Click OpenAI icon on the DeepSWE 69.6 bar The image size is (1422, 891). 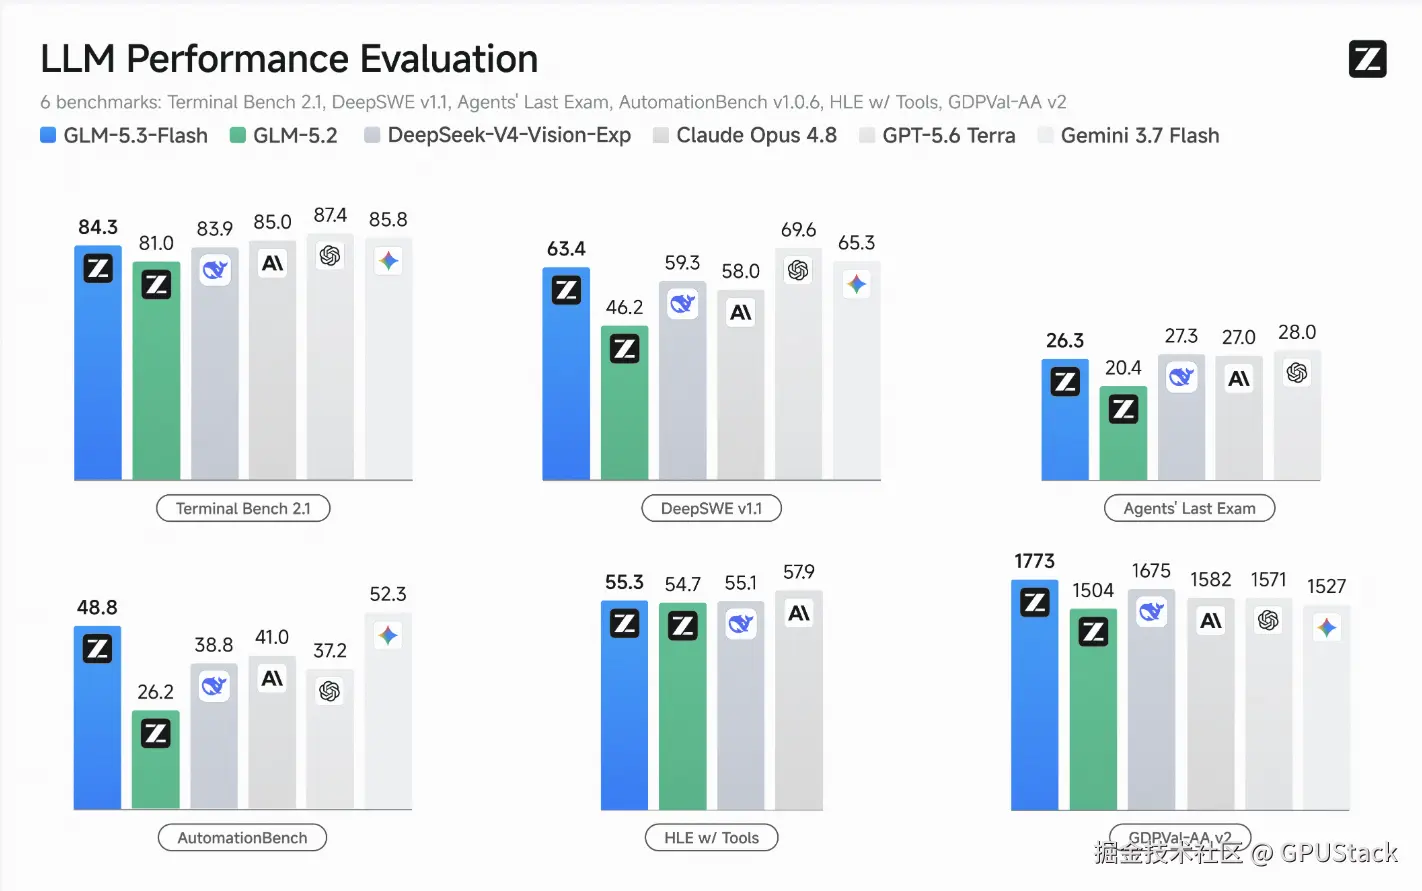[x=798, y=270]
